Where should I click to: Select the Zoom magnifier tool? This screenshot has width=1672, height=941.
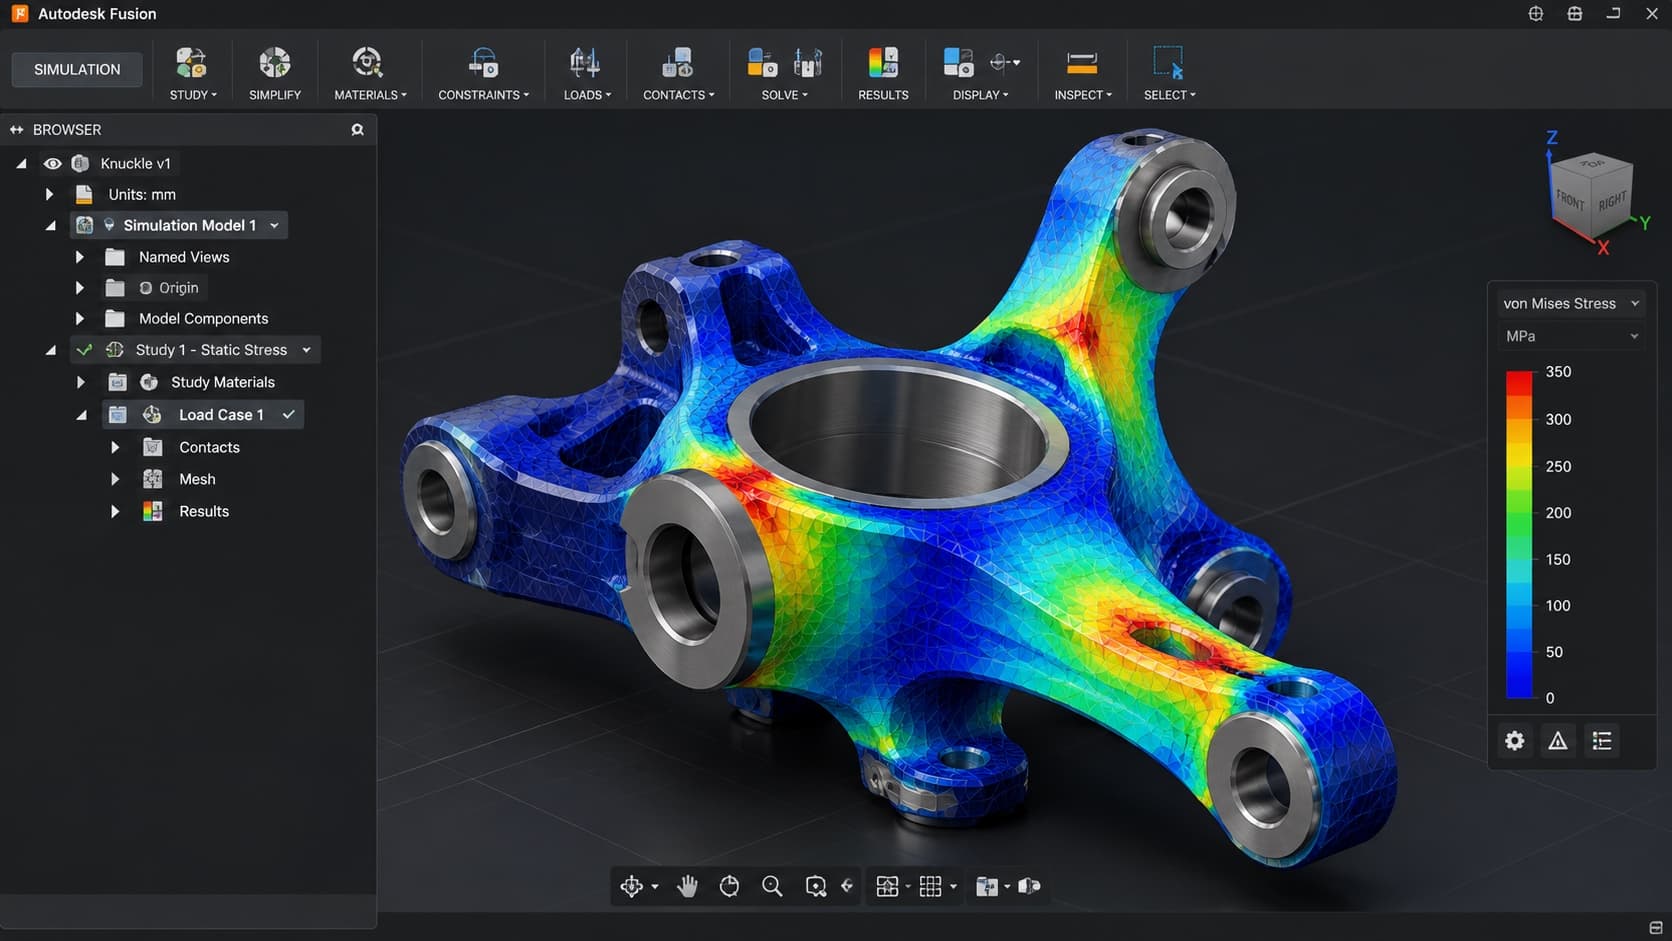click(x=772, y=886)
